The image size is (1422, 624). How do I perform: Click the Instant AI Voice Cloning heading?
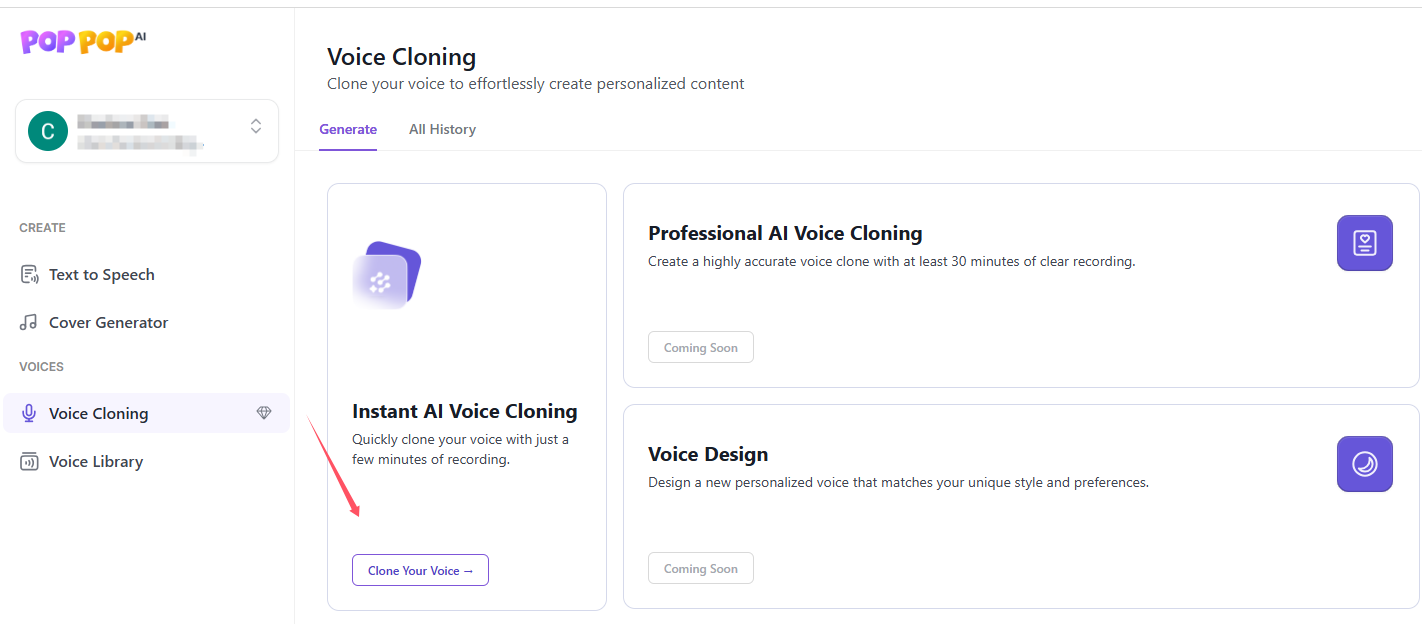[x=465, y=412]
